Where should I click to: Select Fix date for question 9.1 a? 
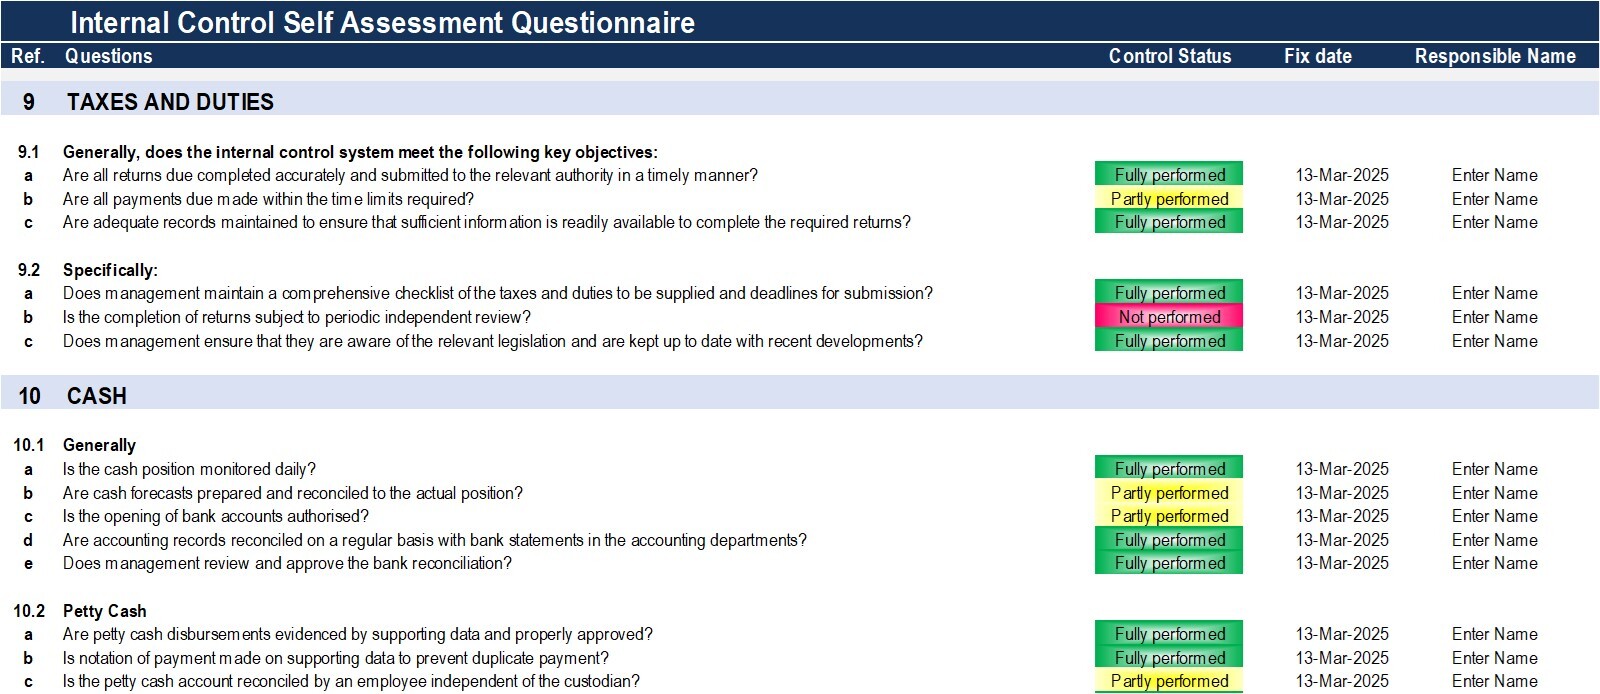pyautogui.click(x=1342, y=175)
